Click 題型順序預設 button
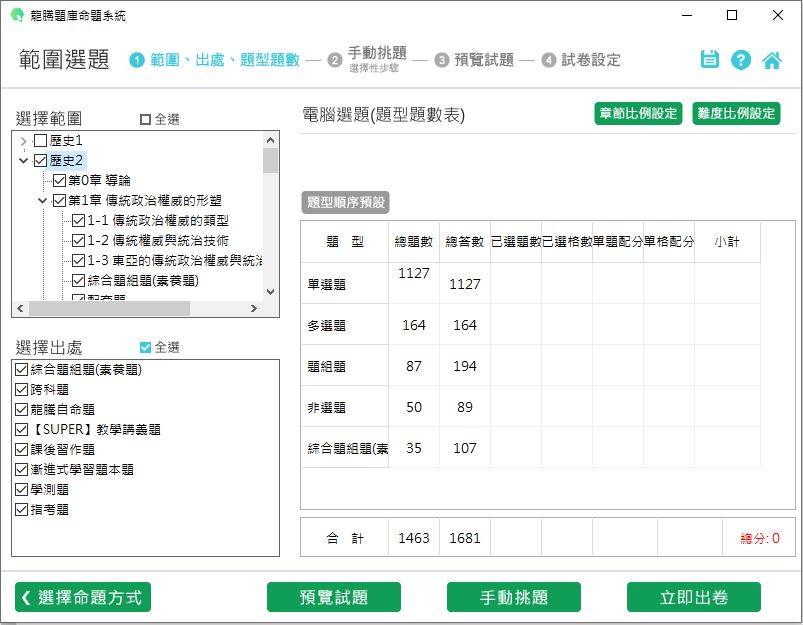The image size is (803, 625). (x=346, y=202)
